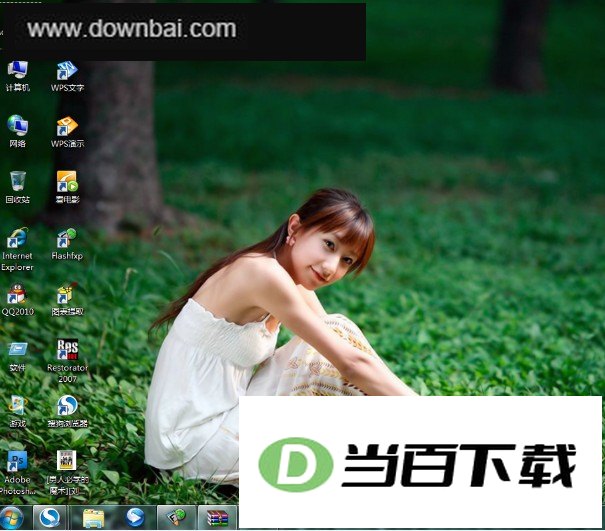Select the QQ2010 penguin shortcut
Screen dimensions: 605x531
tap(17, 299)
